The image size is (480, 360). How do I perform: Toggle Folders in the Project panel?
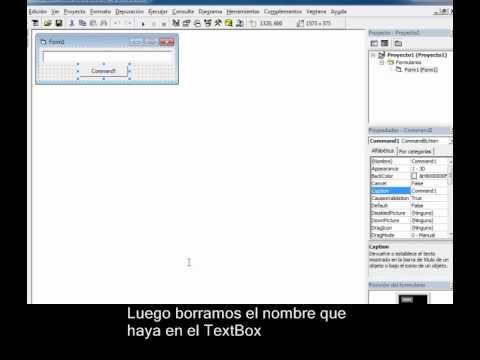[398, 43]
